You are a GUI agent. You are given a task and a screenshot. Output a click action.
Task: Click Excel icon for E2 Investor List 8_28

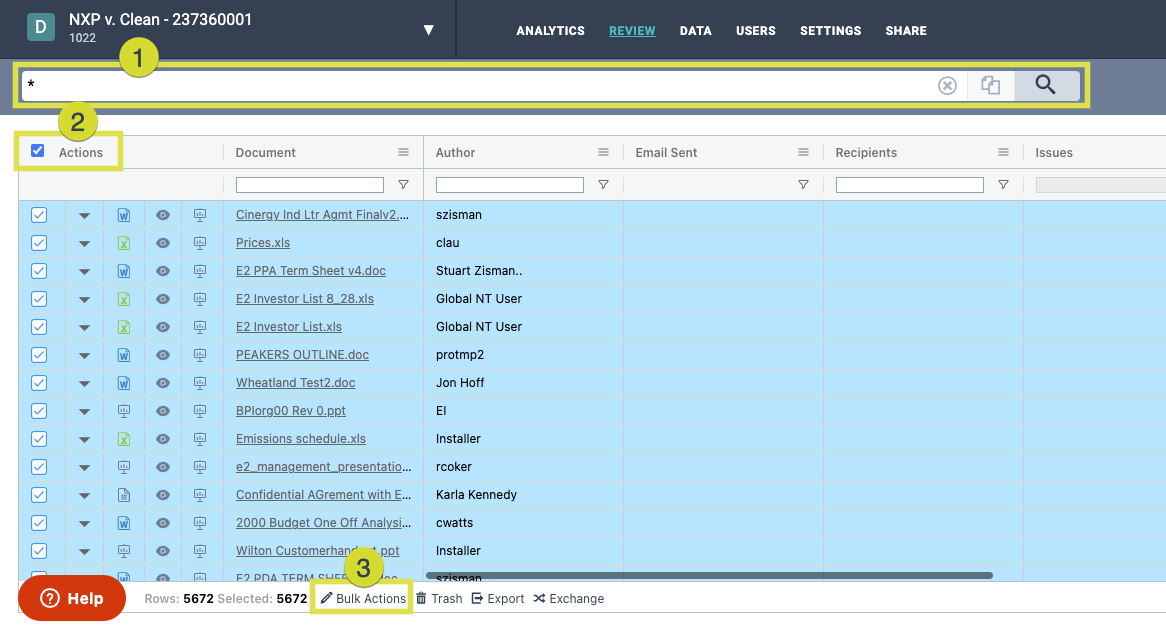point(123,299)
